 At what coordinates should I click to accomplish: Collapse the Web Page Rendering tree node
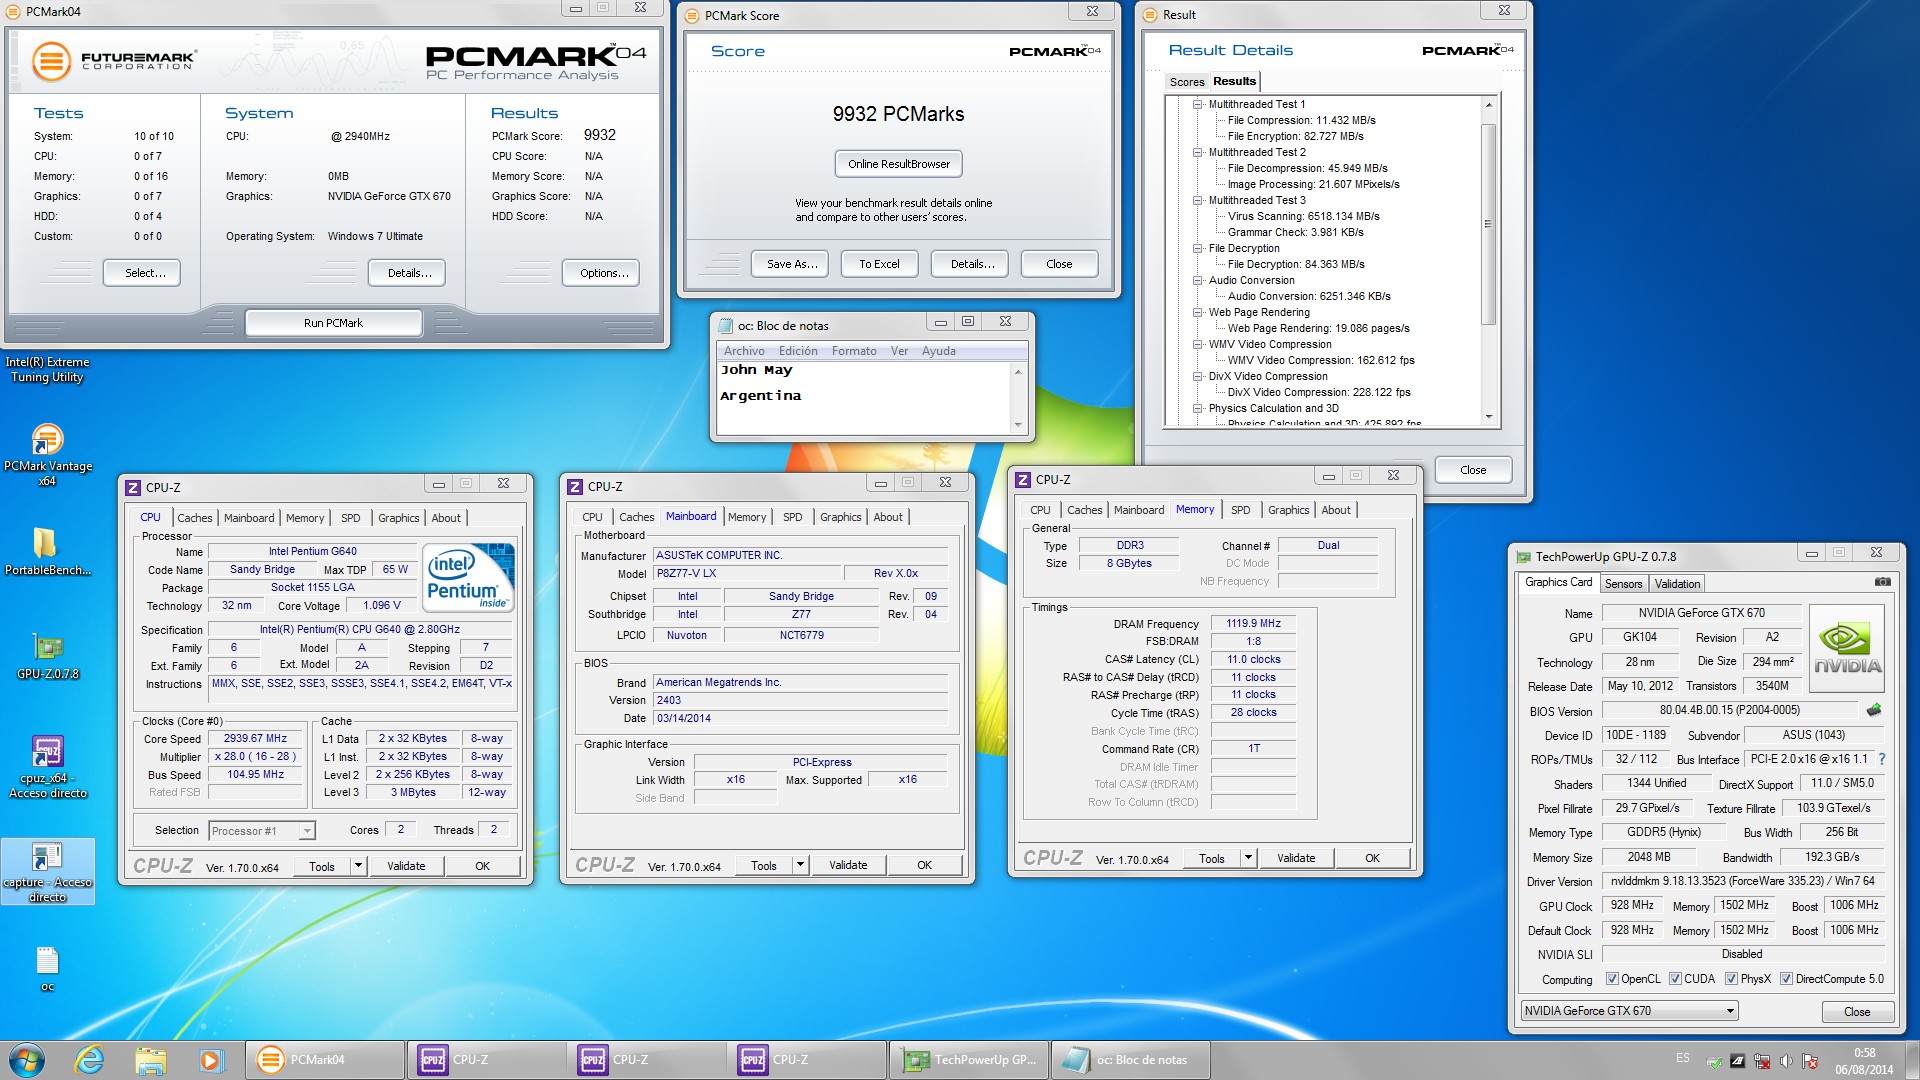point(1197,312)
